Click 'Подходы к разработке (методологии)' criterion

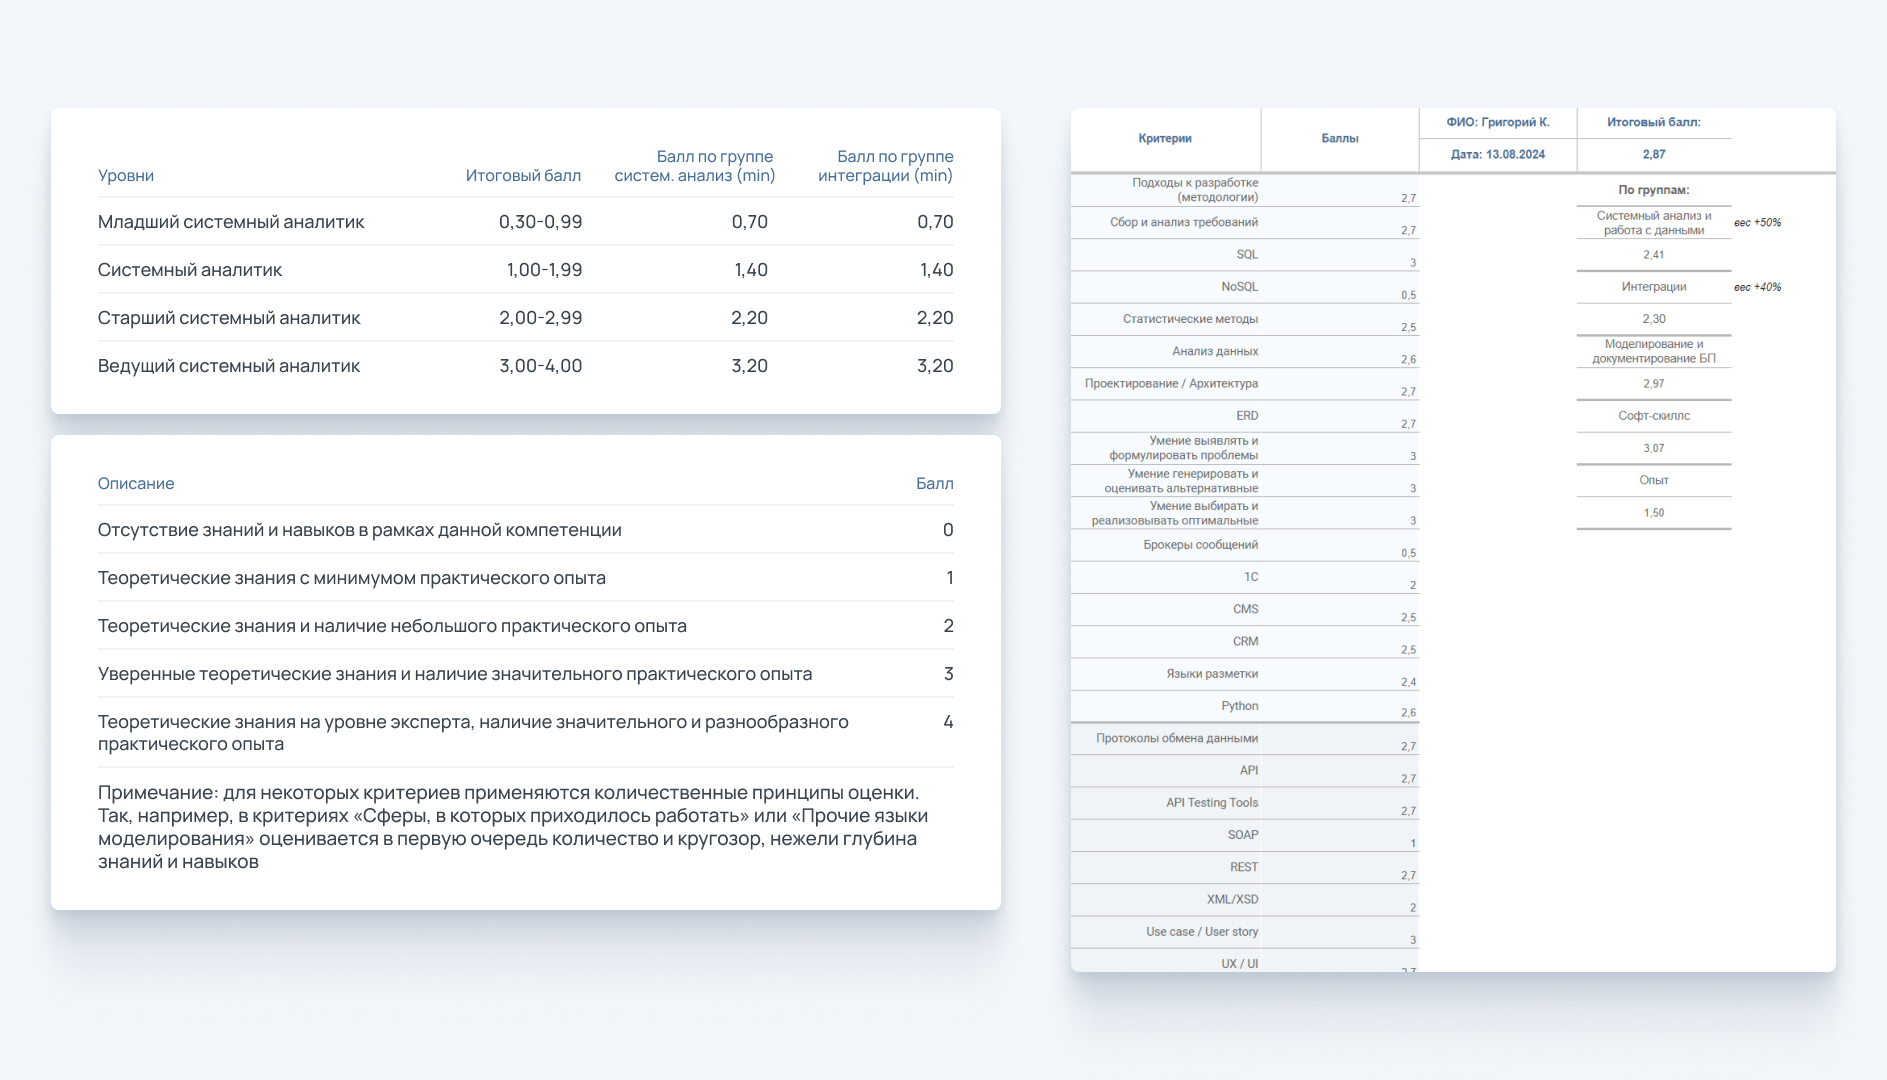1195,190
